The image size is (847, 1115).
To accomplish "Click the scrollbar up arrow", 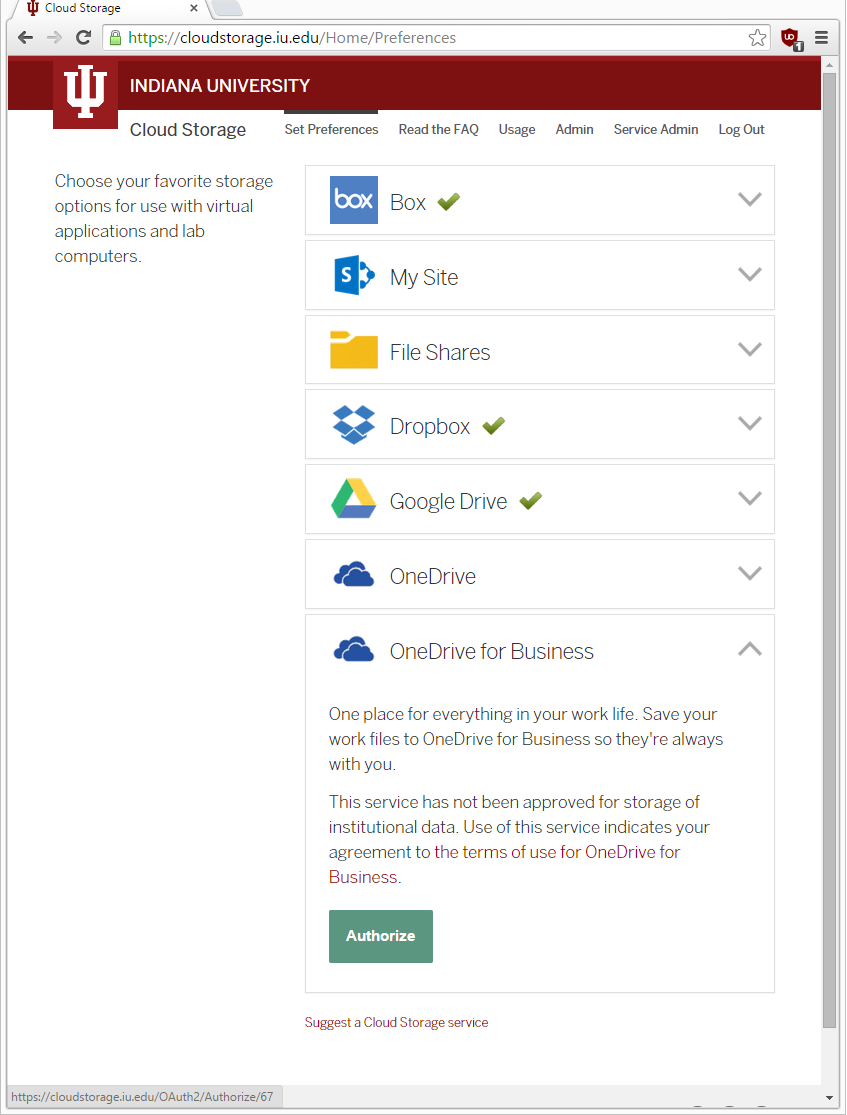I will click(829, 65).
